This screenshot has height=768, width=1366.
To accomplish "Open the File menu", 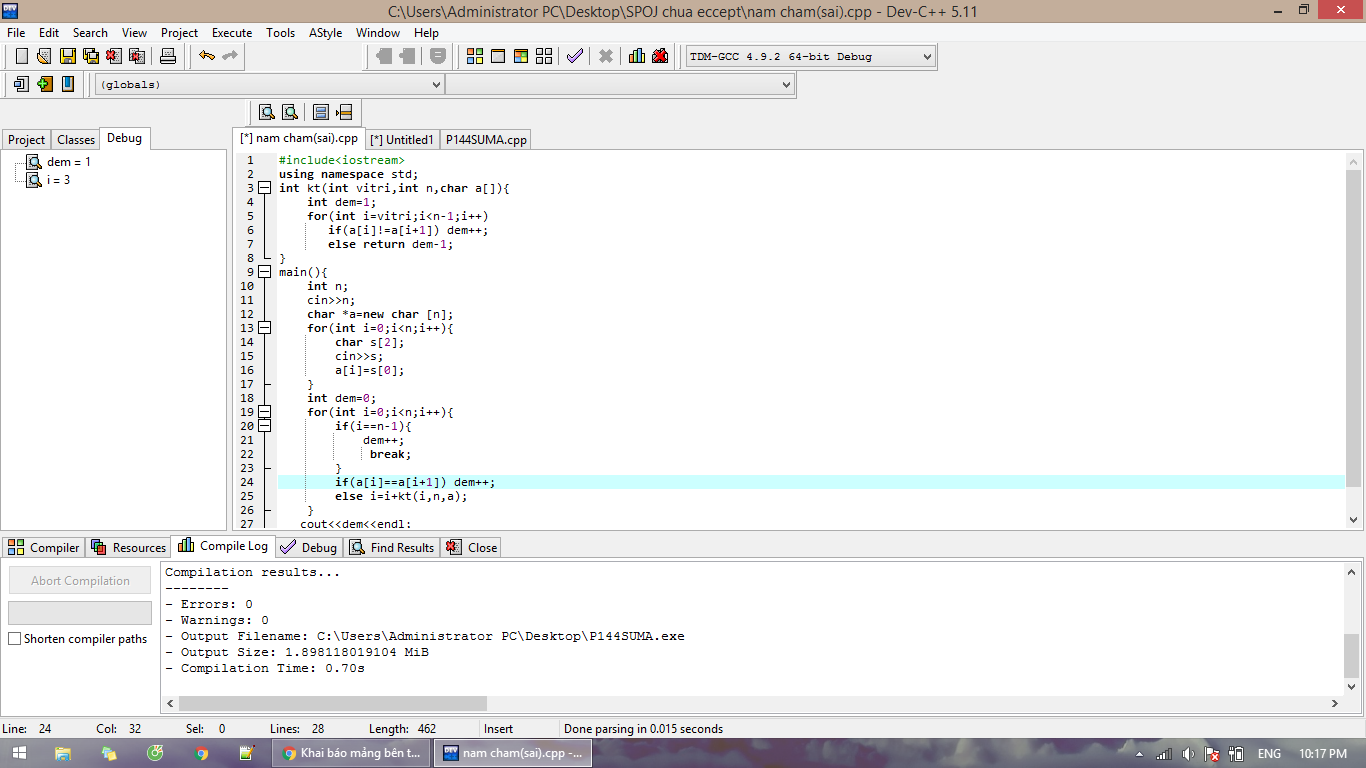I will [16, 32].
